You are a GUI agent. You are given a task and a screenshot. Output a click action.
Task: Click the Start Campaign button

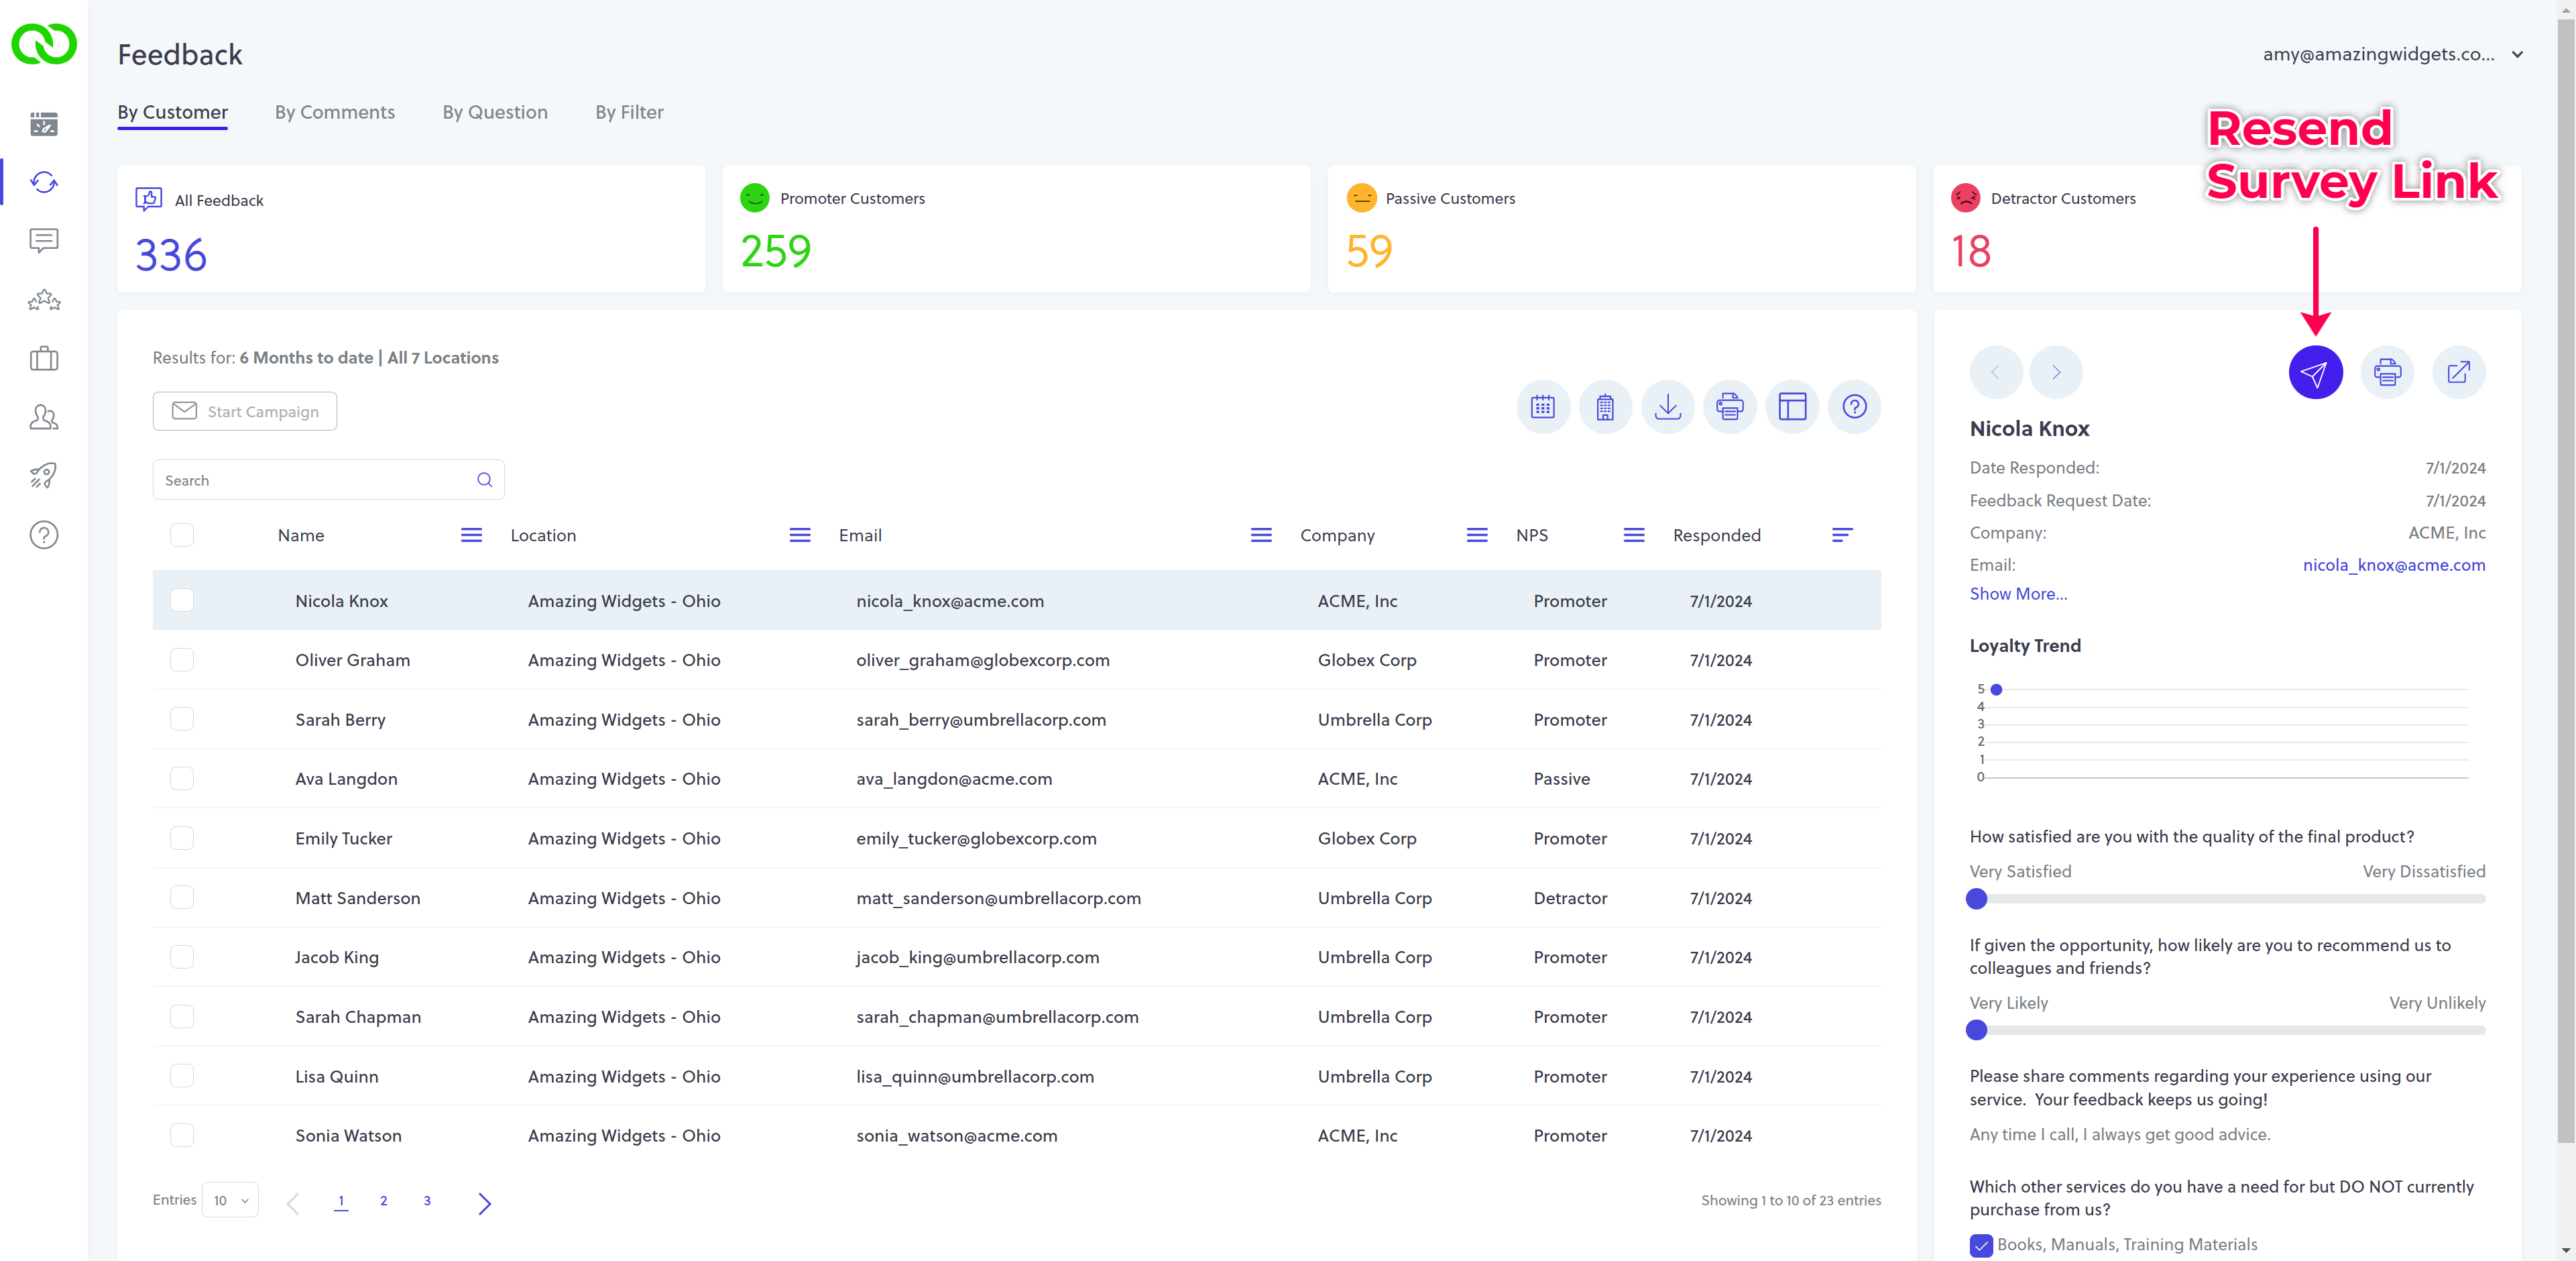[244, 411]
